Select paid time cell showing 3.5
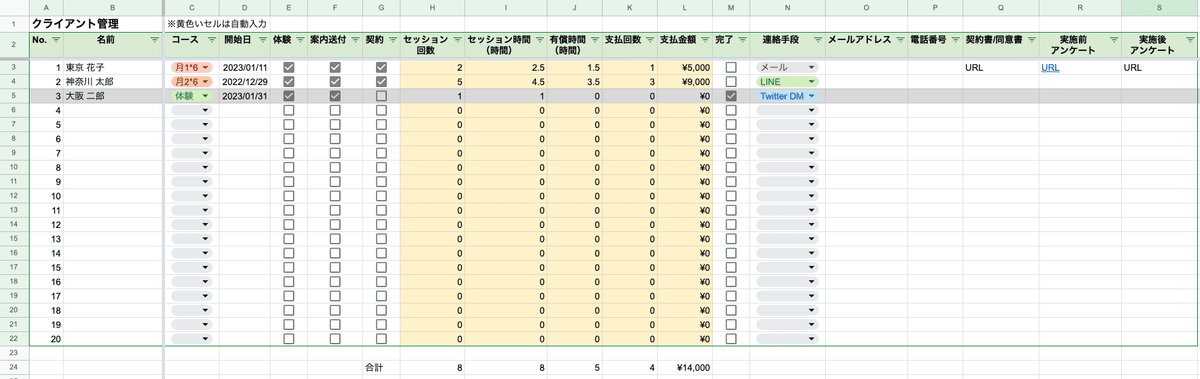 click(575, 81)
